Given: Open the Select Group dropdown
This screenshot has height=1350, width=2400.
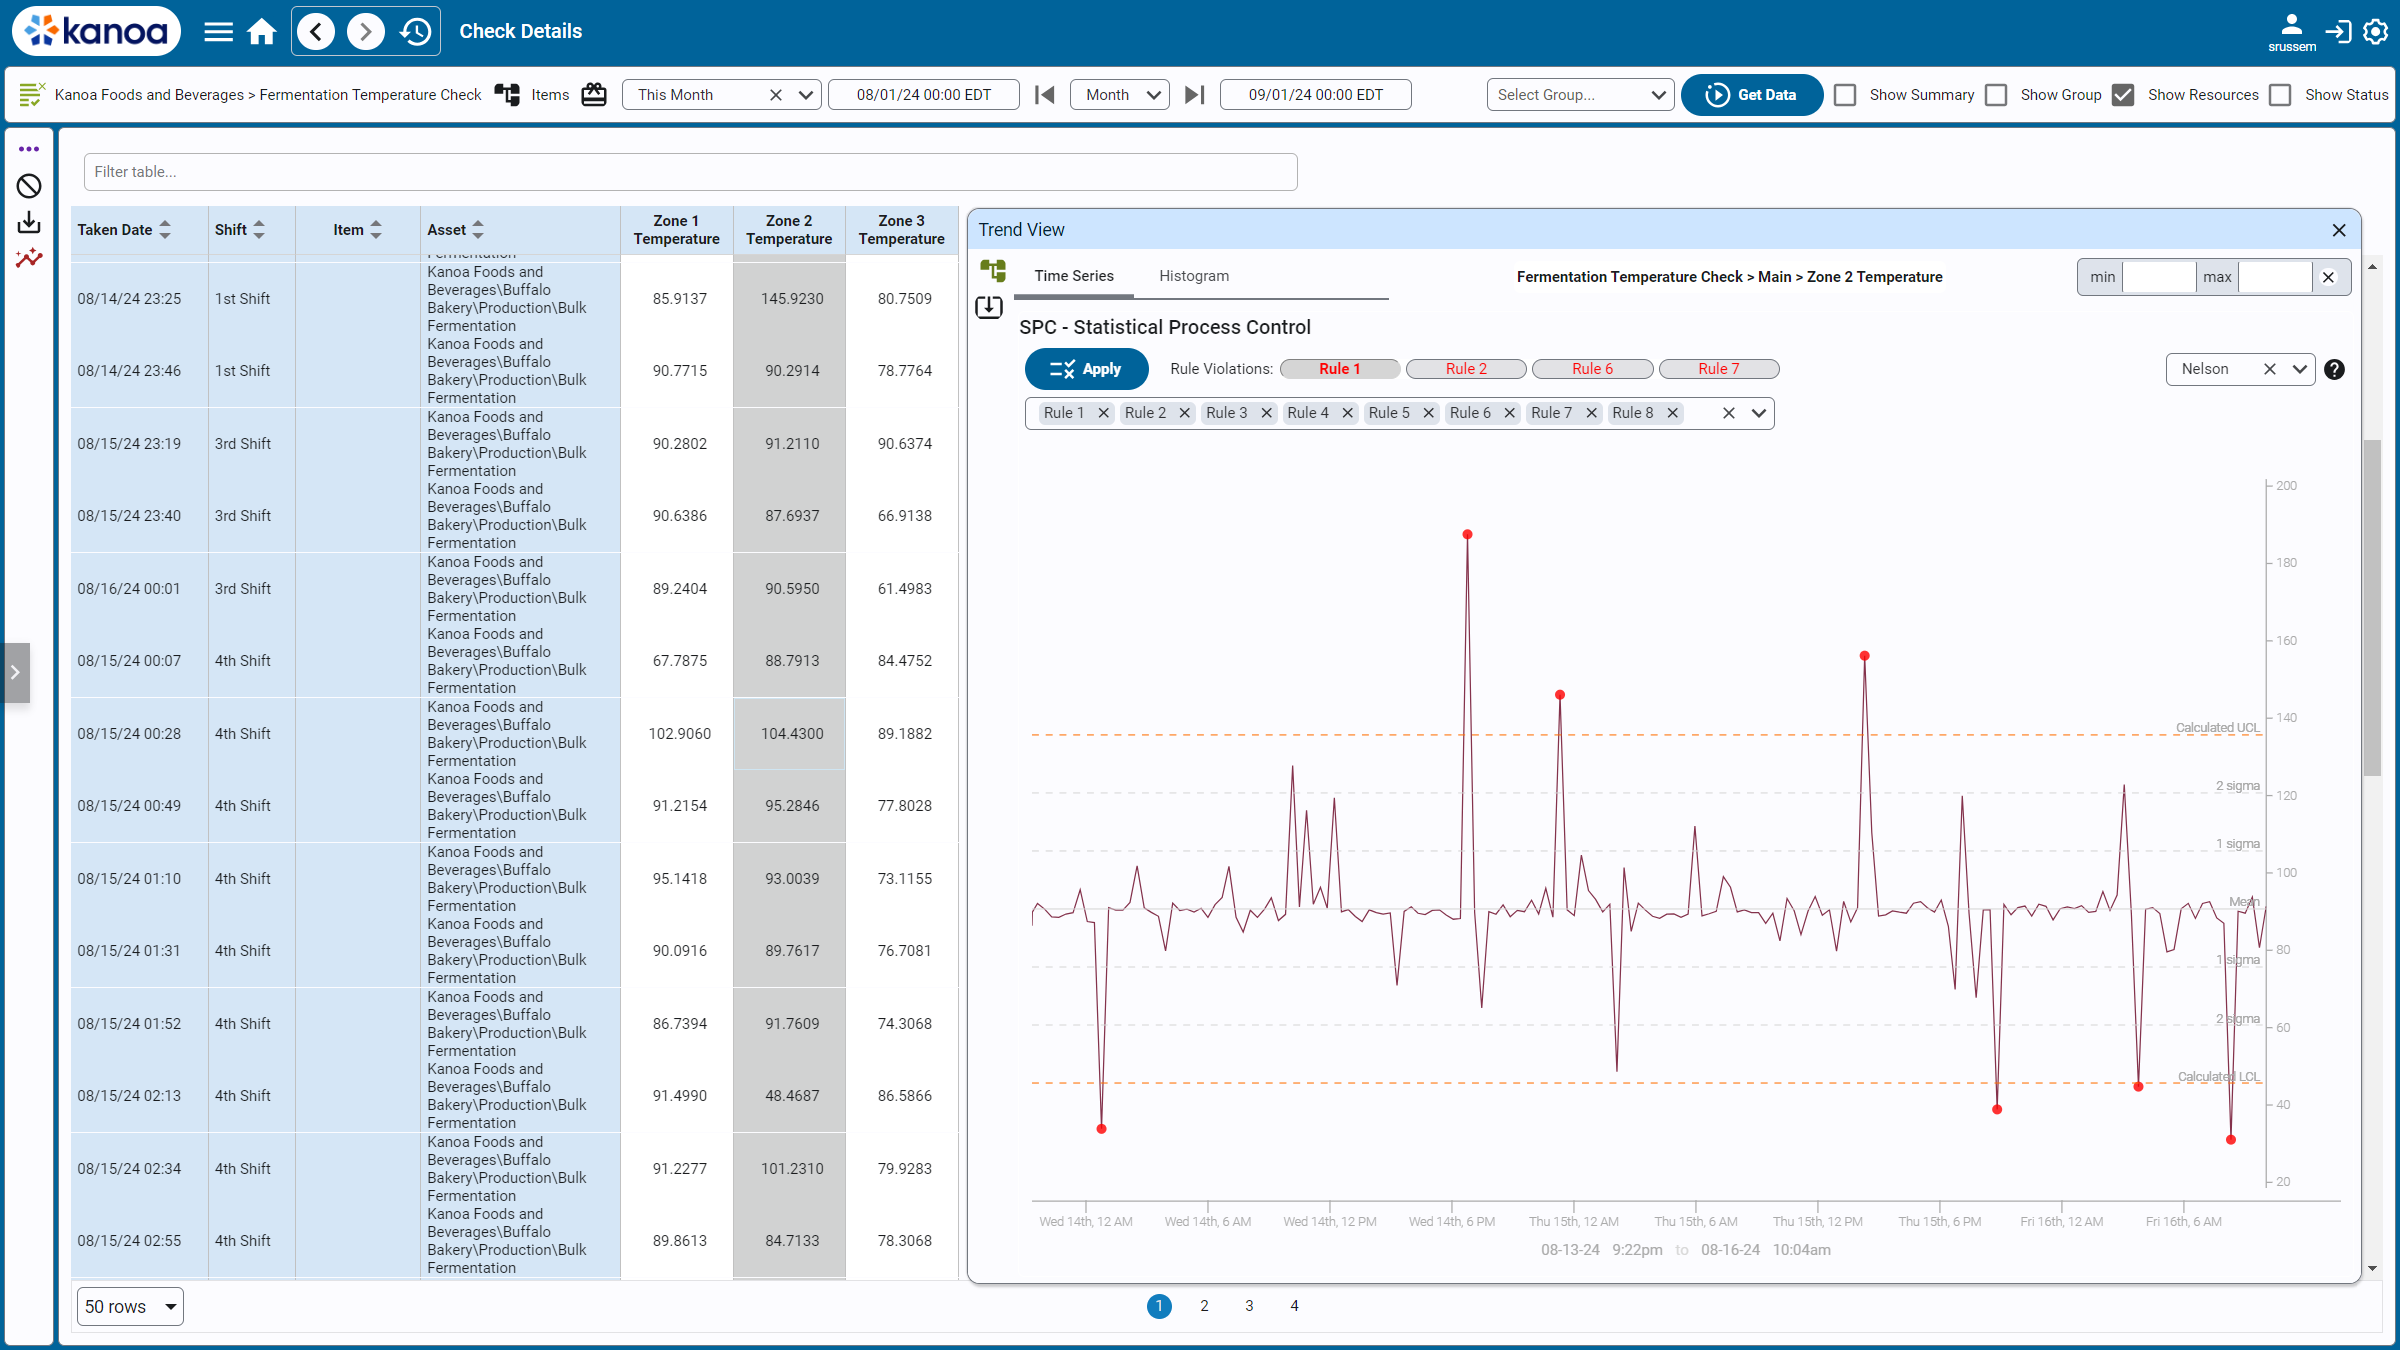Looking at the screenshot, I should point(1579,95).
